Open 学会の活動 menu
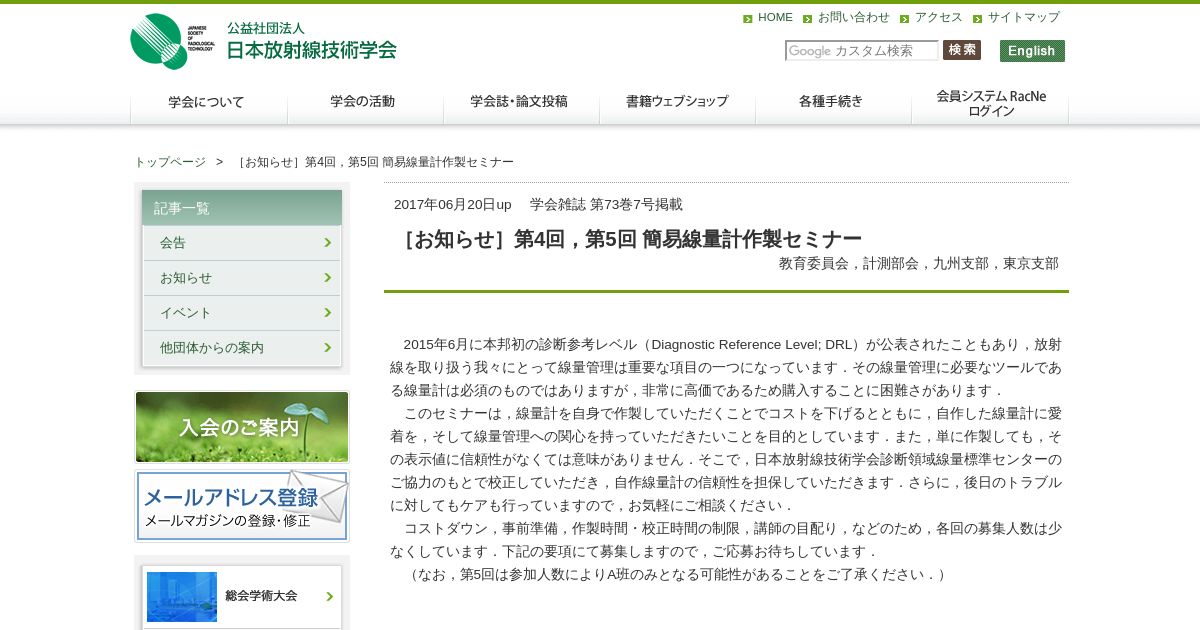The image size is (1200, 630). pyautogui.click(x=365, y=102)
